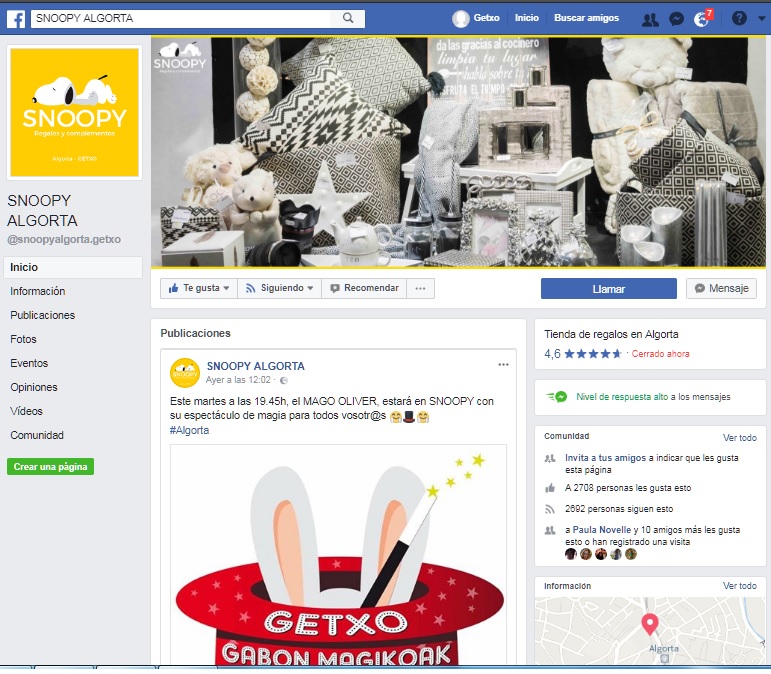
Task: Open the shop window cover photo
Action: (x=458, y=152)
